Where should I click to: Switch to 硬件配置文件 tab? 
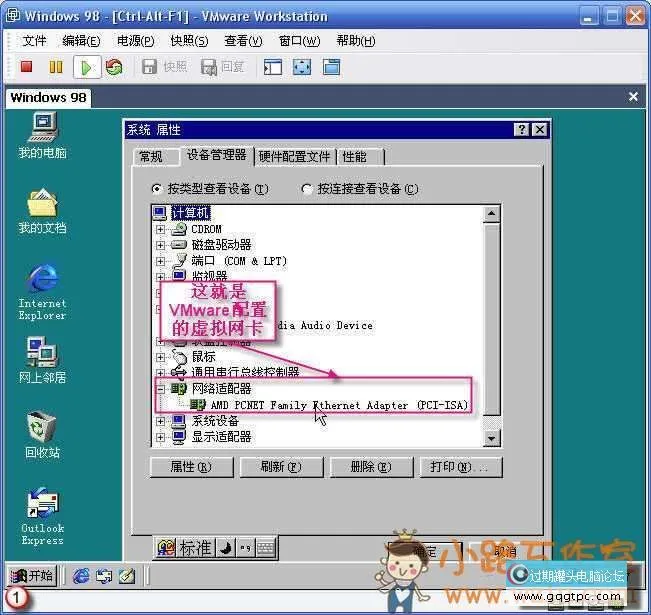(294, 157)
